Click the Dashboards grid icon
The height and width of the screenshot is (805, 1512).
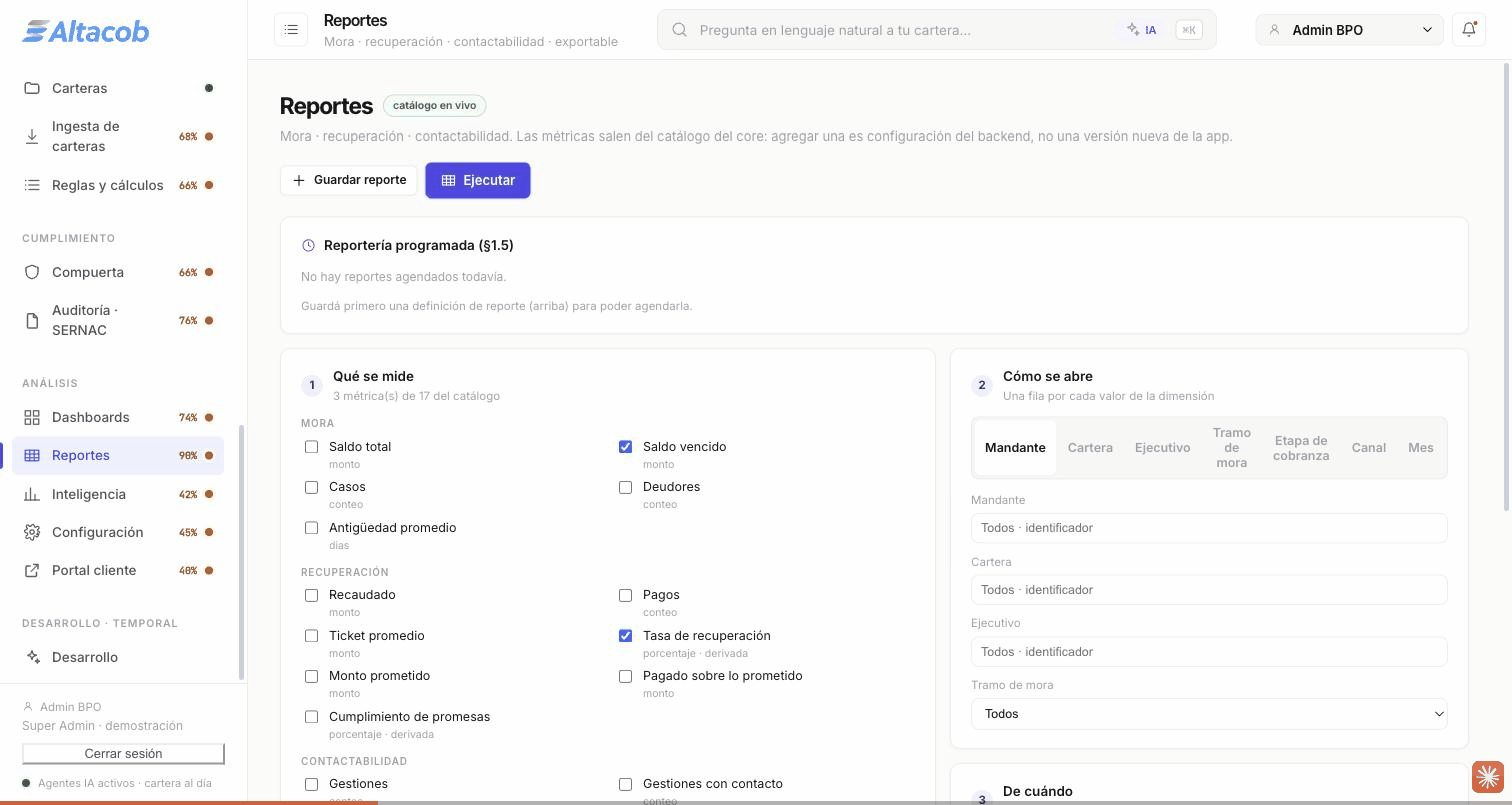32,417
